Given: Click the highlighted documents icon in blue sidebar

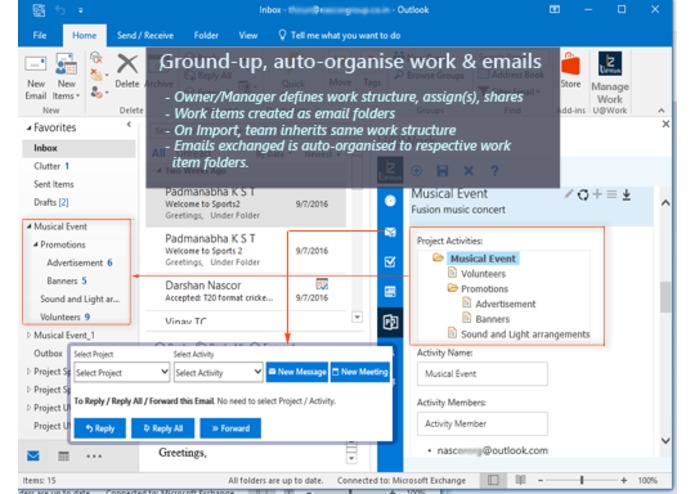Looking at the screenshot, I should click(x=390, y=322).
